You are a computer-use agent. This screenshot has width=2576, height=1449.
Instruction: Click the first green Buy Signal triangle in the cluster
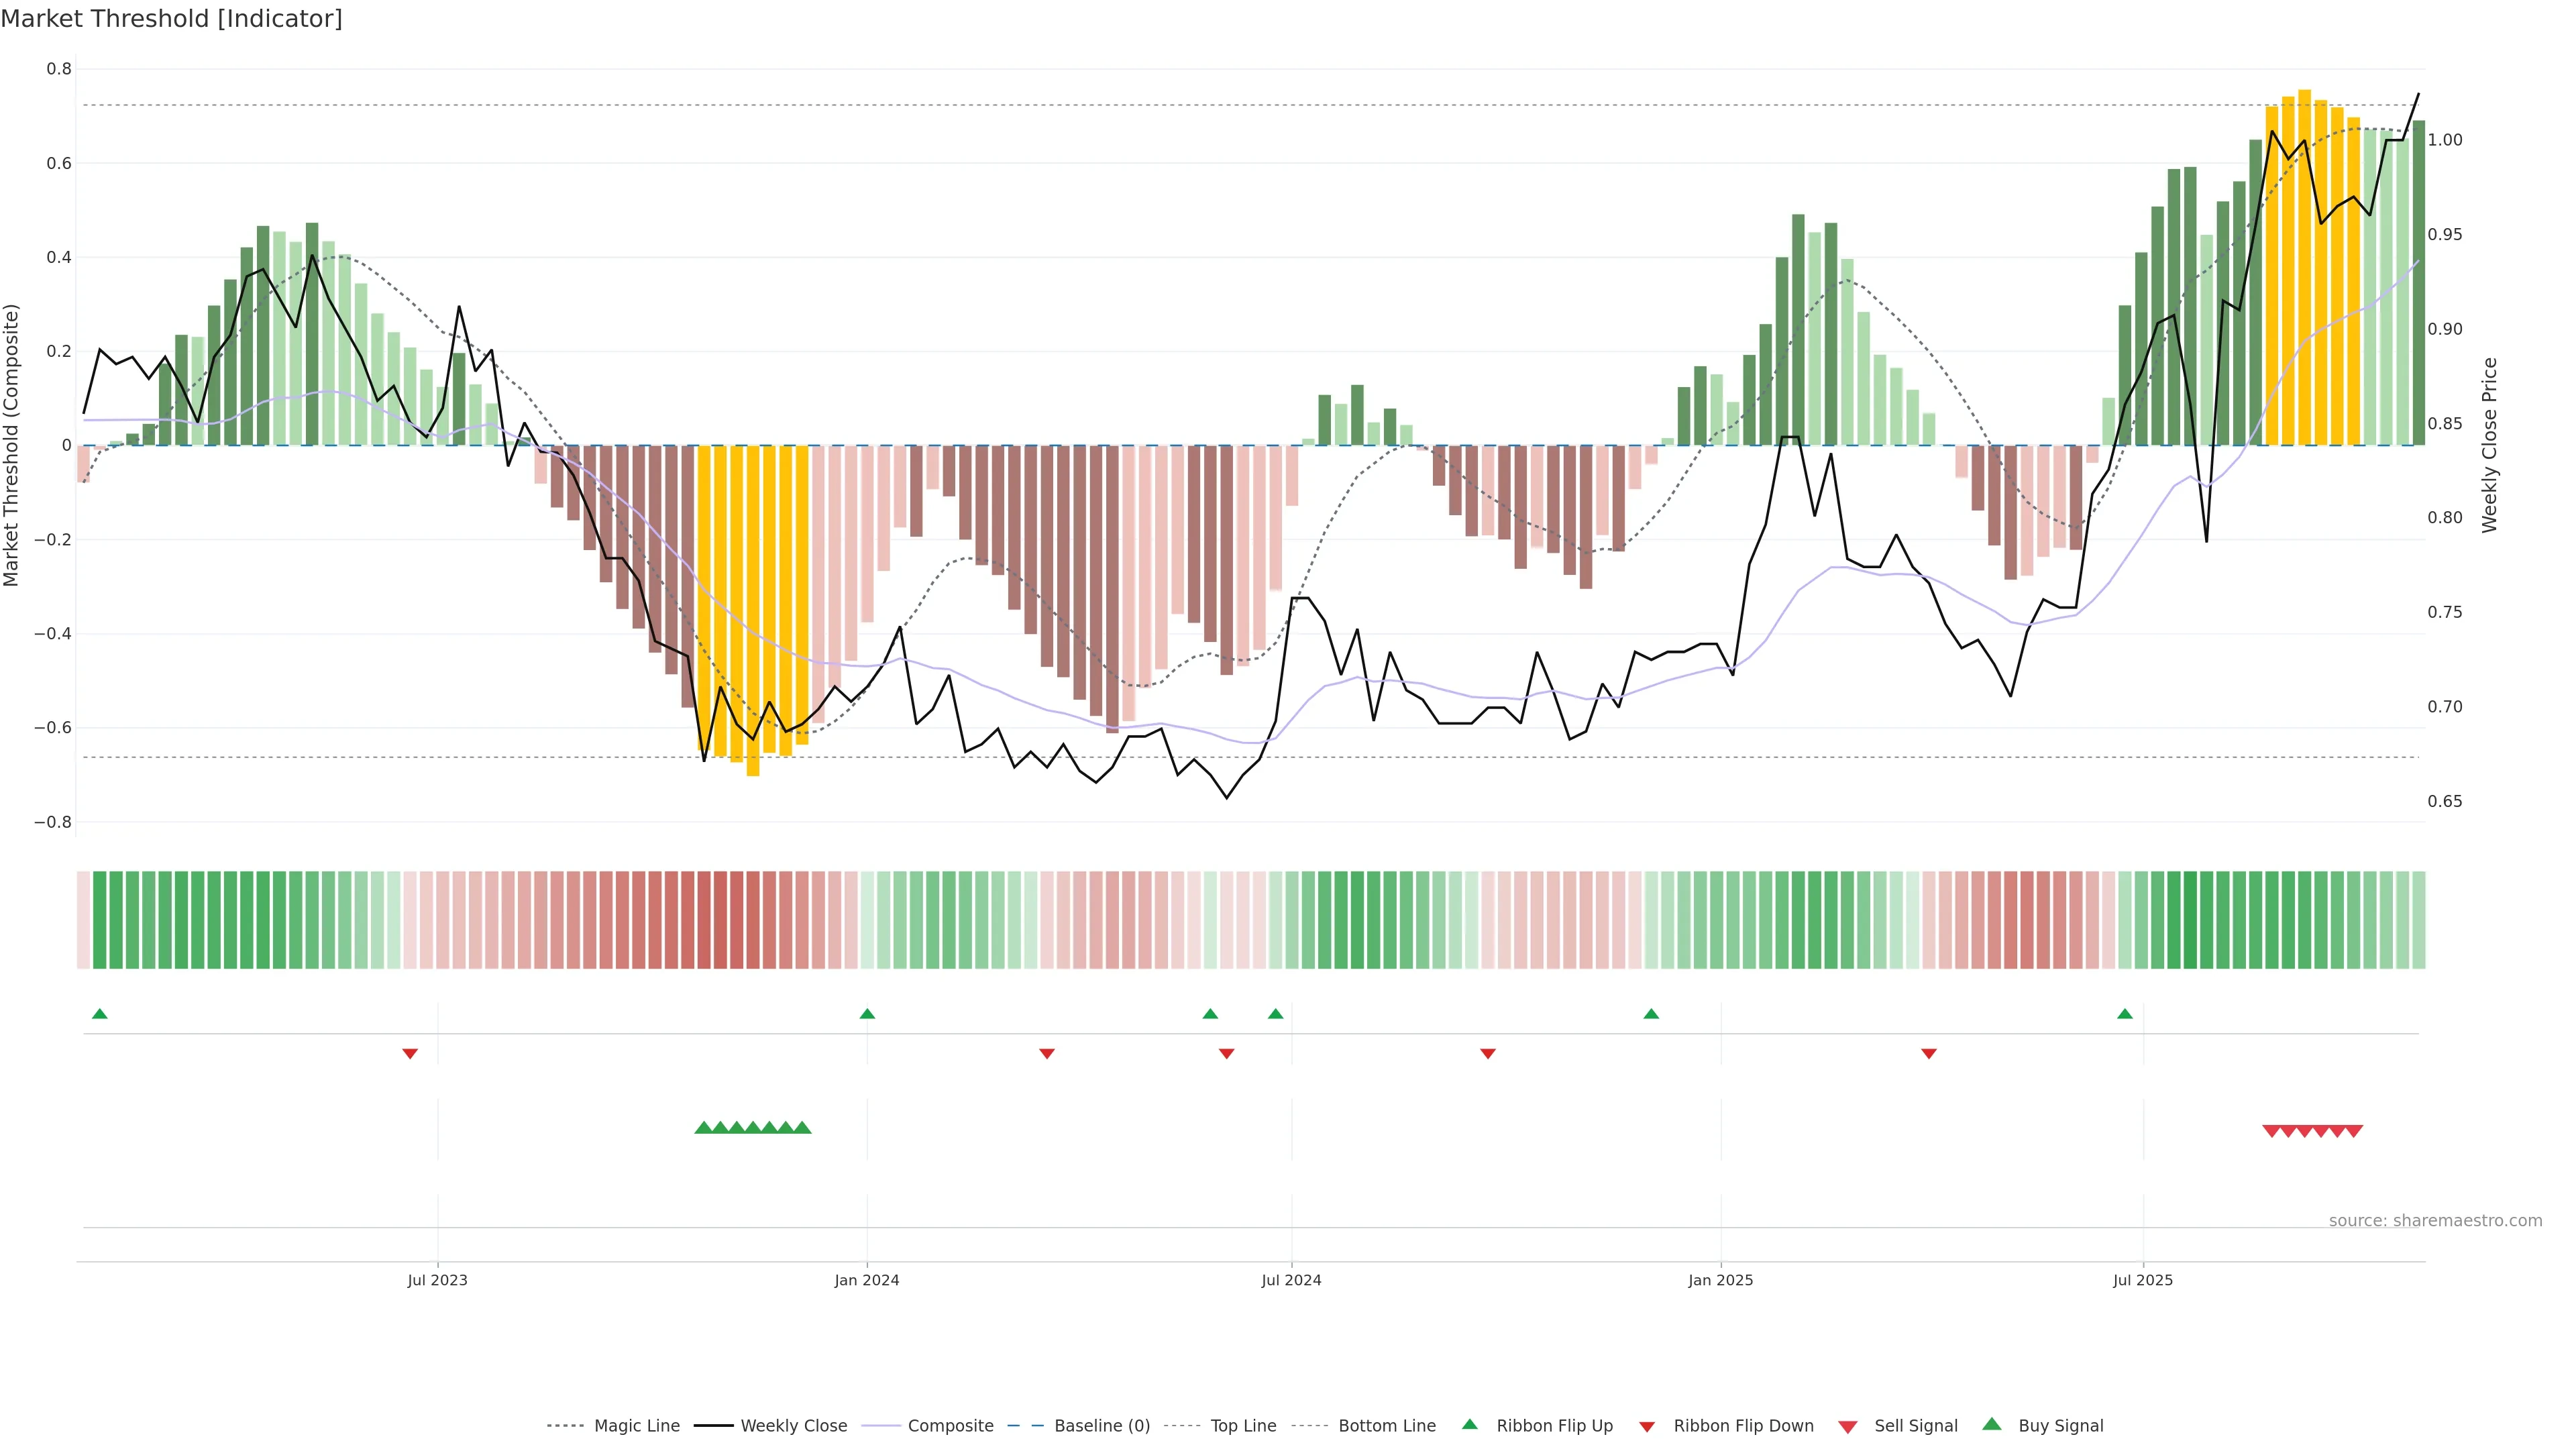703,1128
